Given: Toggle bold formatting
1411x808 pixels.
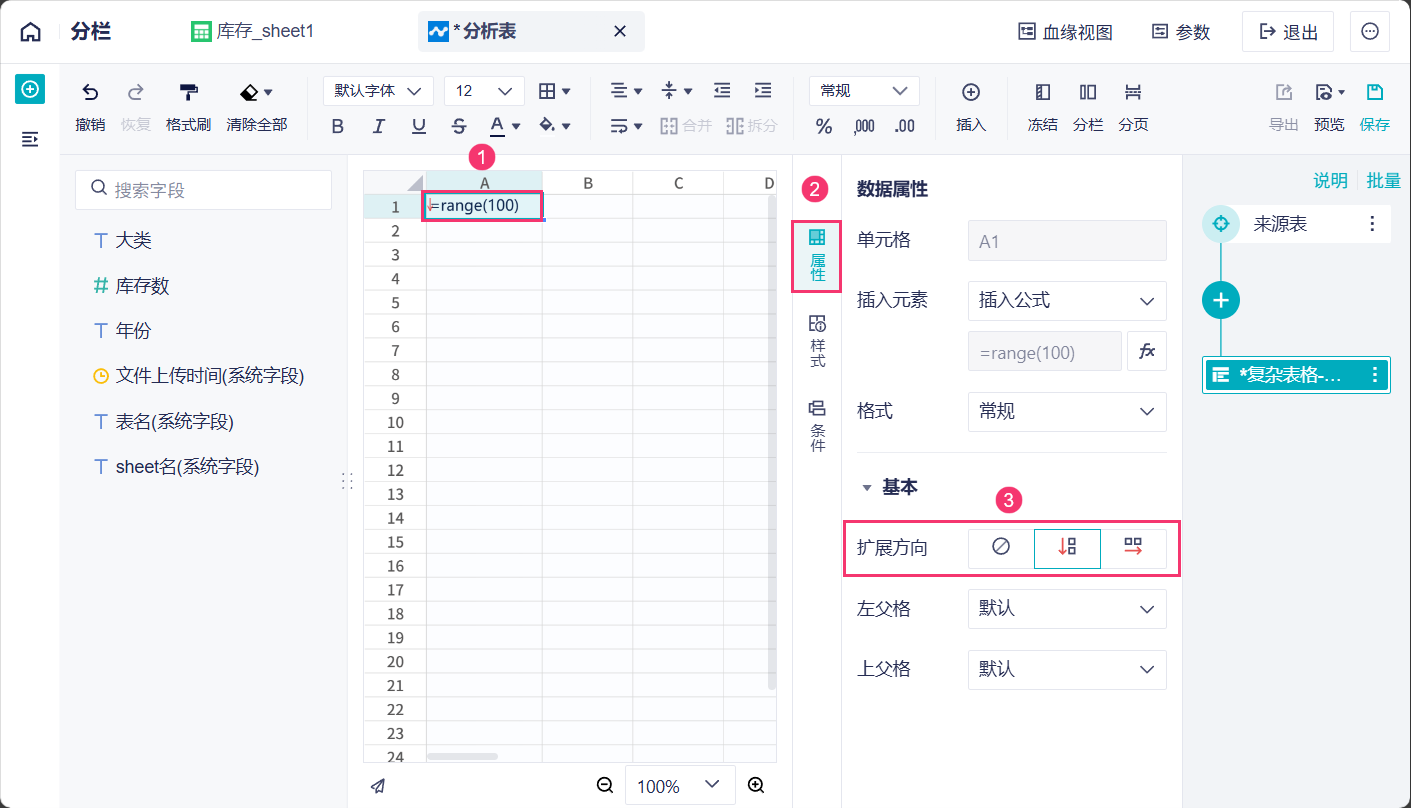Looking at the screenshot, I should [337, 126].
